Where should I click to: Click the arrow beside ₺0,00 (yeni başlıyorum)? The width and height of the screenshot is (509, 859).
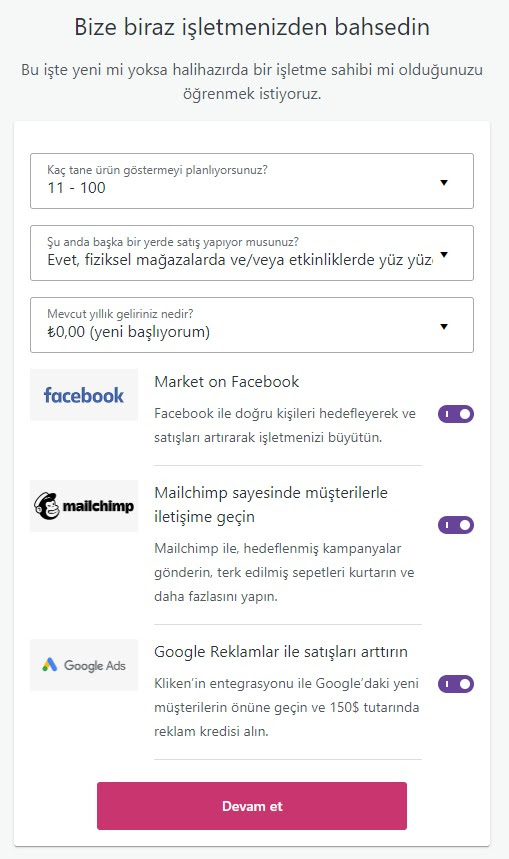coord(444,327)
